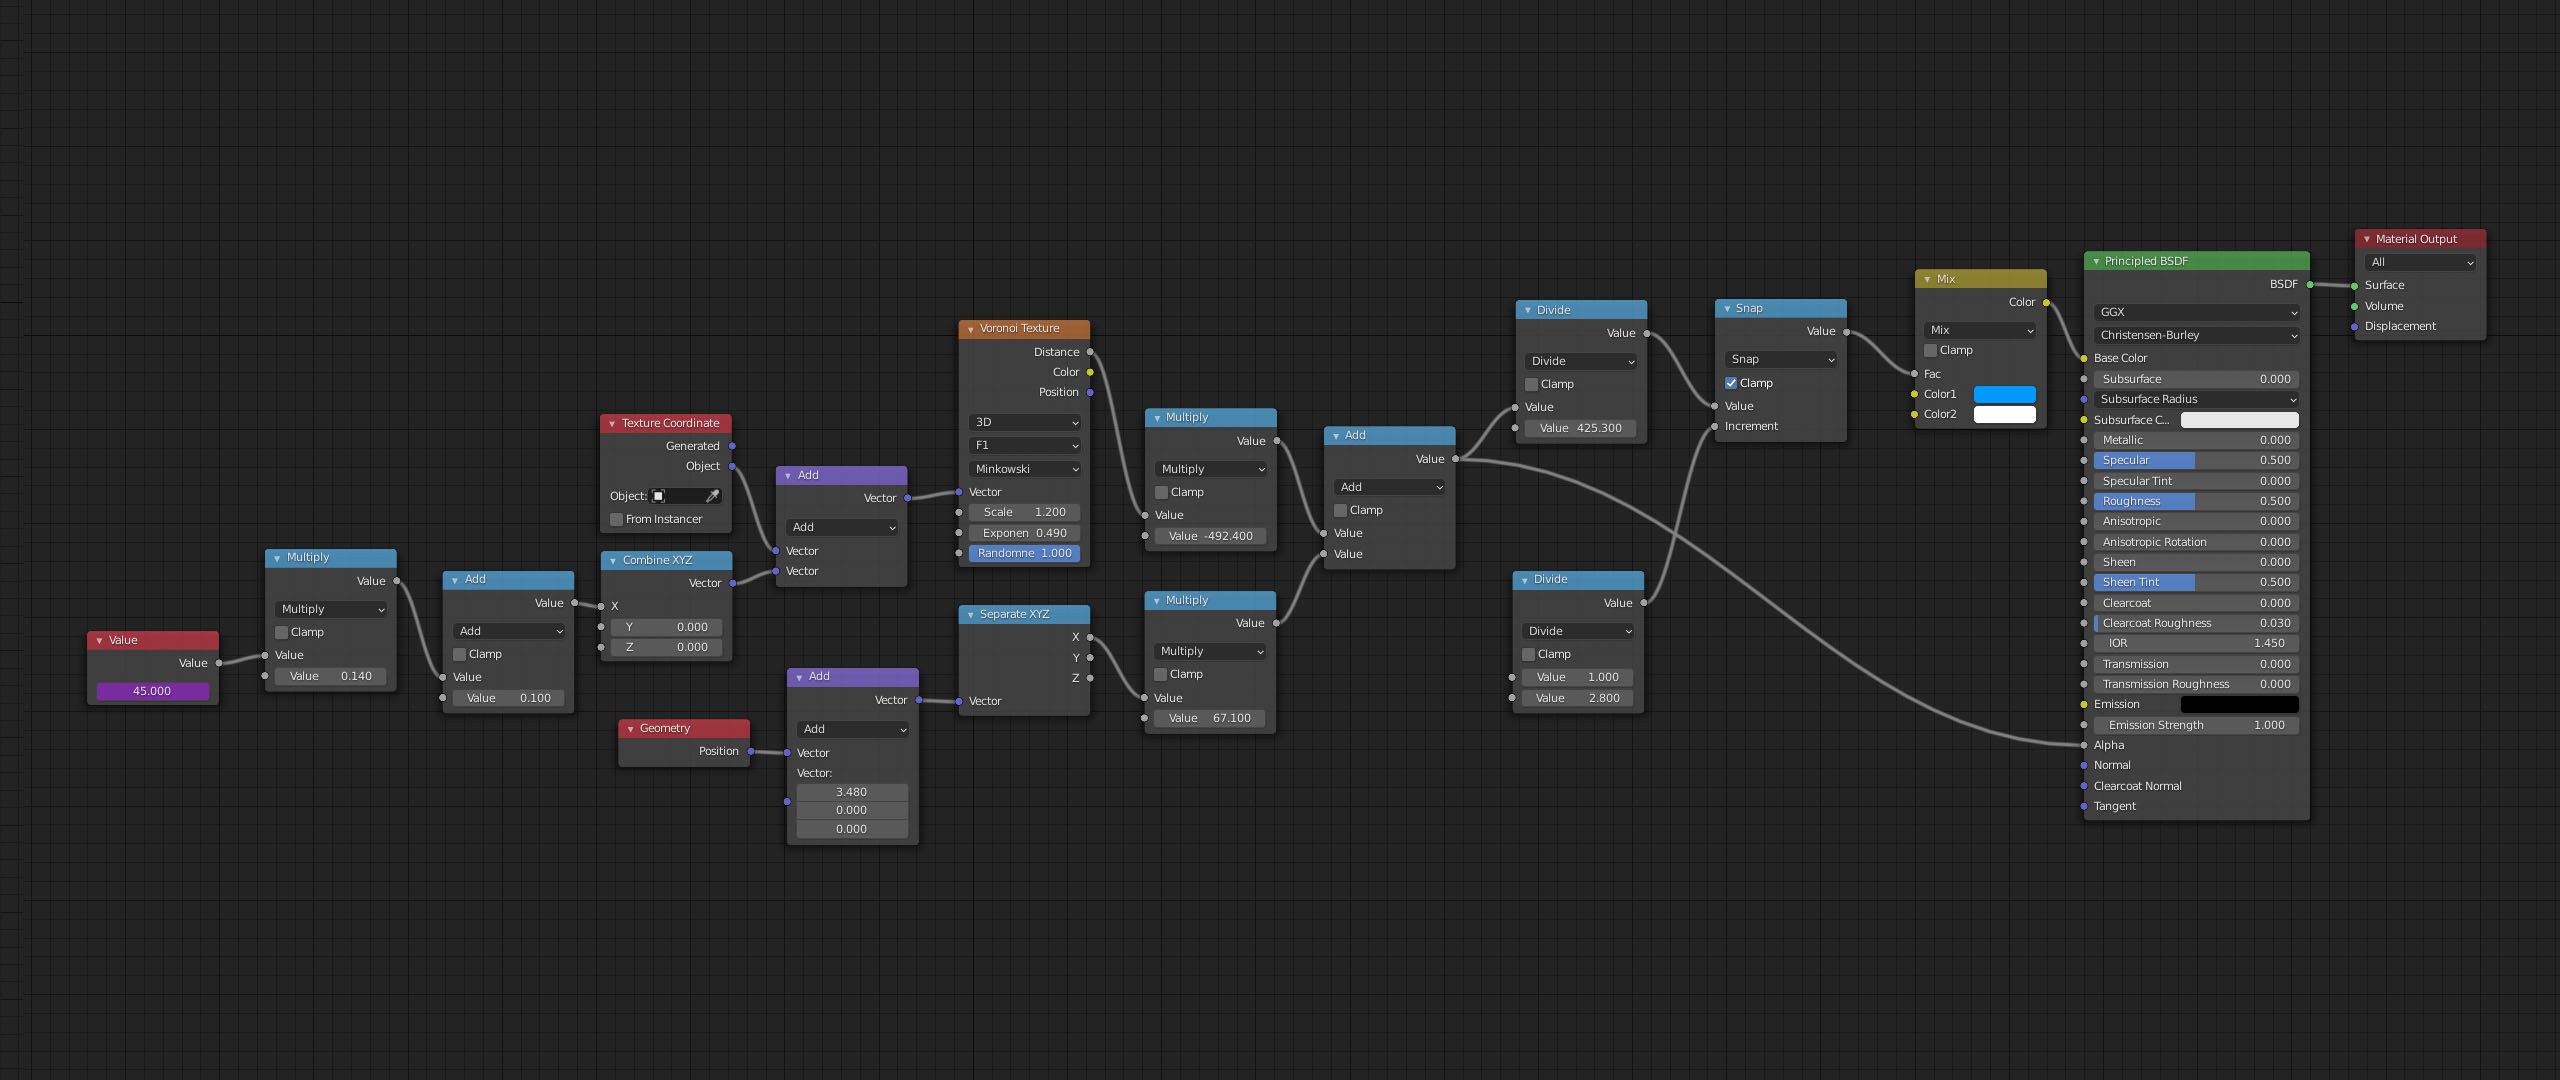
Task: Enable Clamp on the Divide node
Action: pyautogui.click(x=1530, y=384)
